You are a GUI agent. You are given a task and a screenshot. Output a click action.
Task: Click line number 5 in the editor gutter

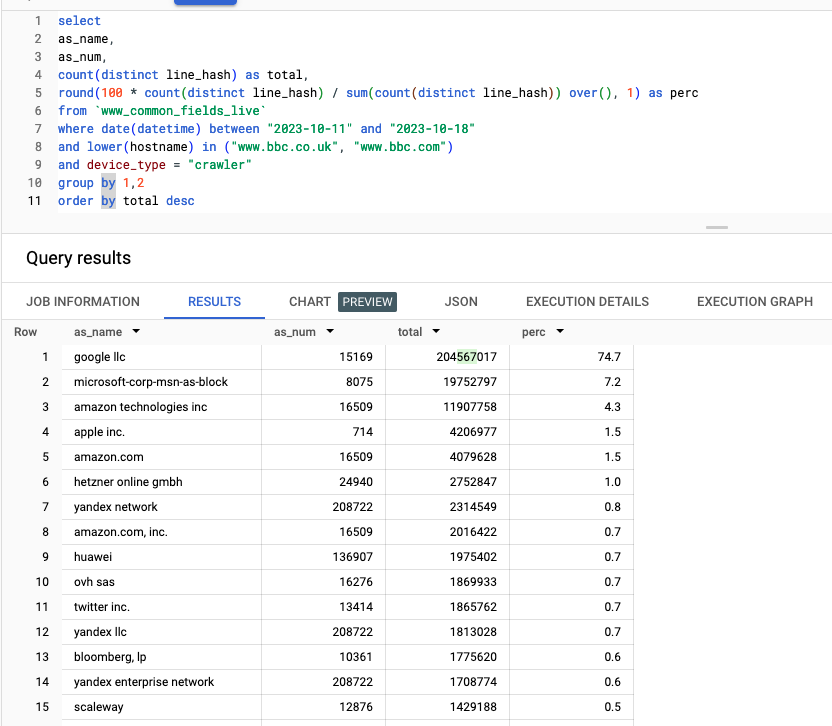pyautogui.click(x=38, y=92)
